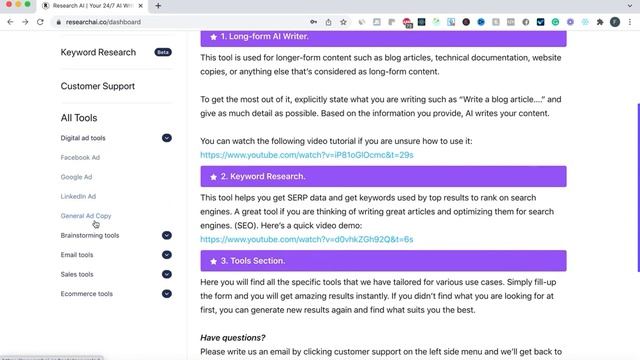Click the '3. Tools Section.' purple banner

383,261
